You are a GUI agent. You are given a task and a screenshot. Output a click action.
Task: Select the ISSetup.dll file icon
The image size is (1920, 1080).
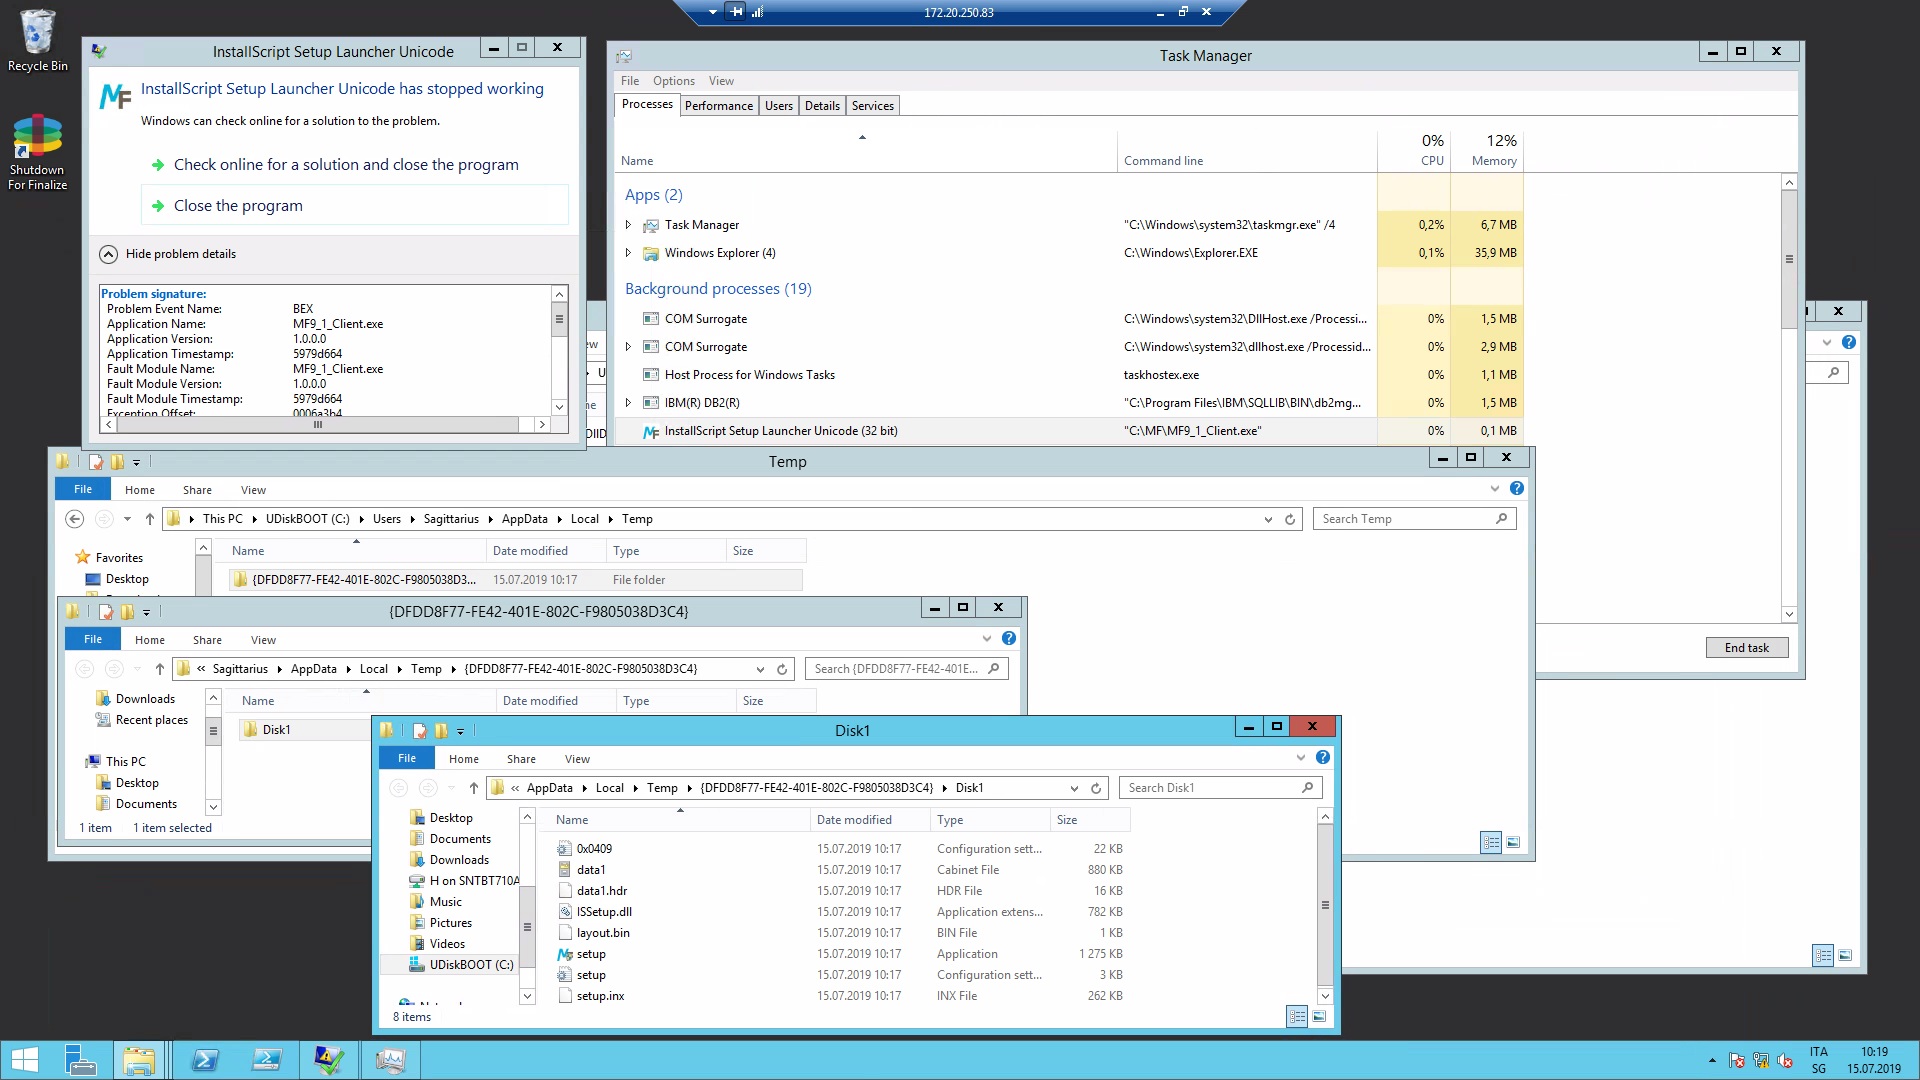[x=565, y=912]
